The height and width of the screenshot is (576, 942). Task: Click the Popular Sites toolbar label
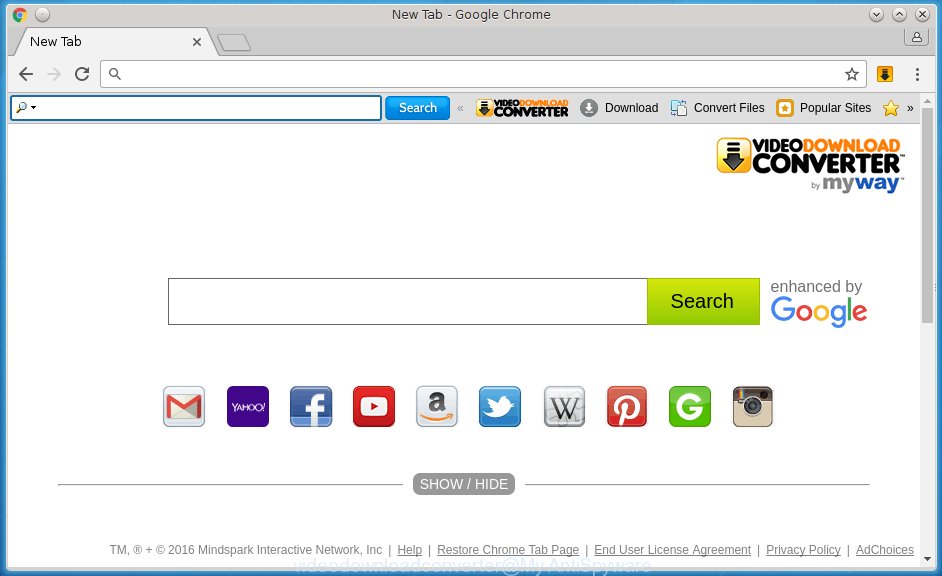tap(836, 108)
